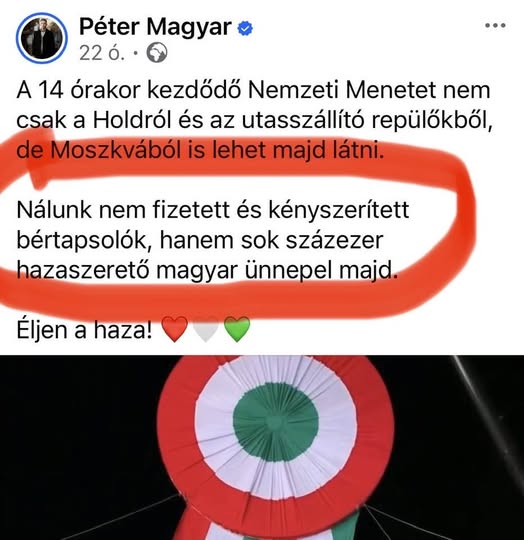524x540 pixels.
Task: Click the blue verified badge icon
Action: point(245,29)
